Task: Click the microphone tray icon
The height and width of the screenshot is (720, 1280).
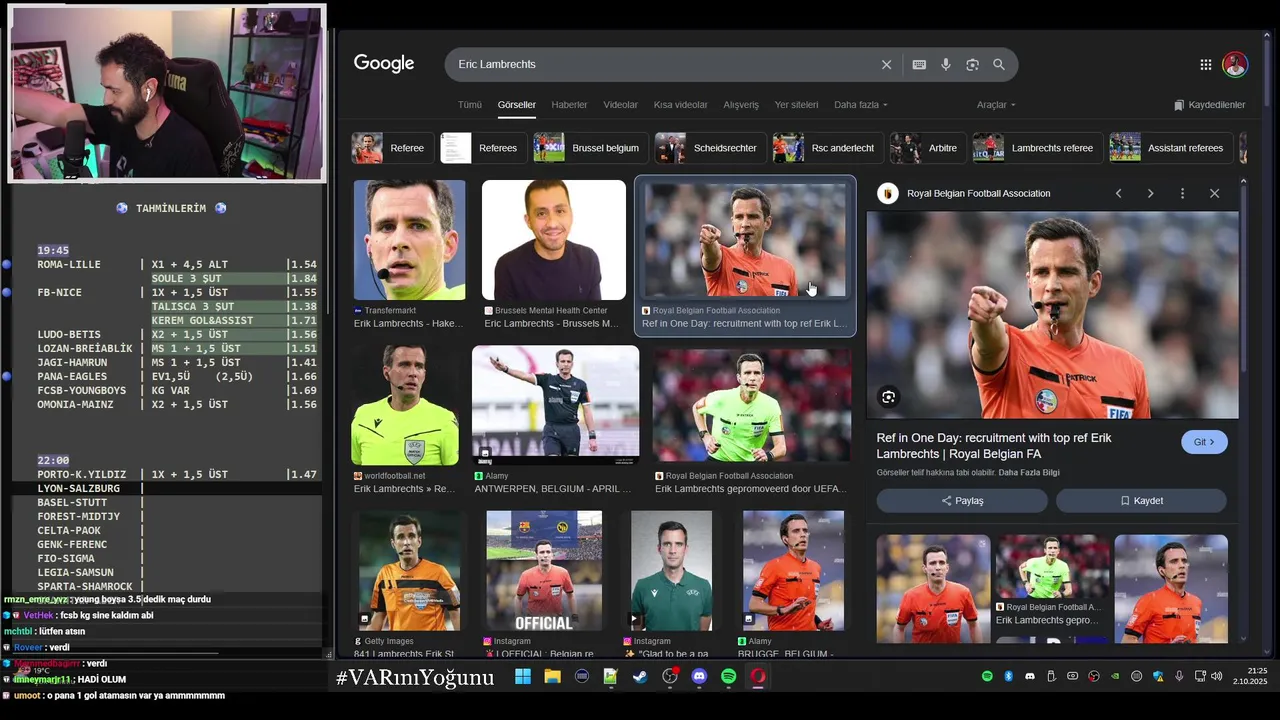Action: [1179, 677]
